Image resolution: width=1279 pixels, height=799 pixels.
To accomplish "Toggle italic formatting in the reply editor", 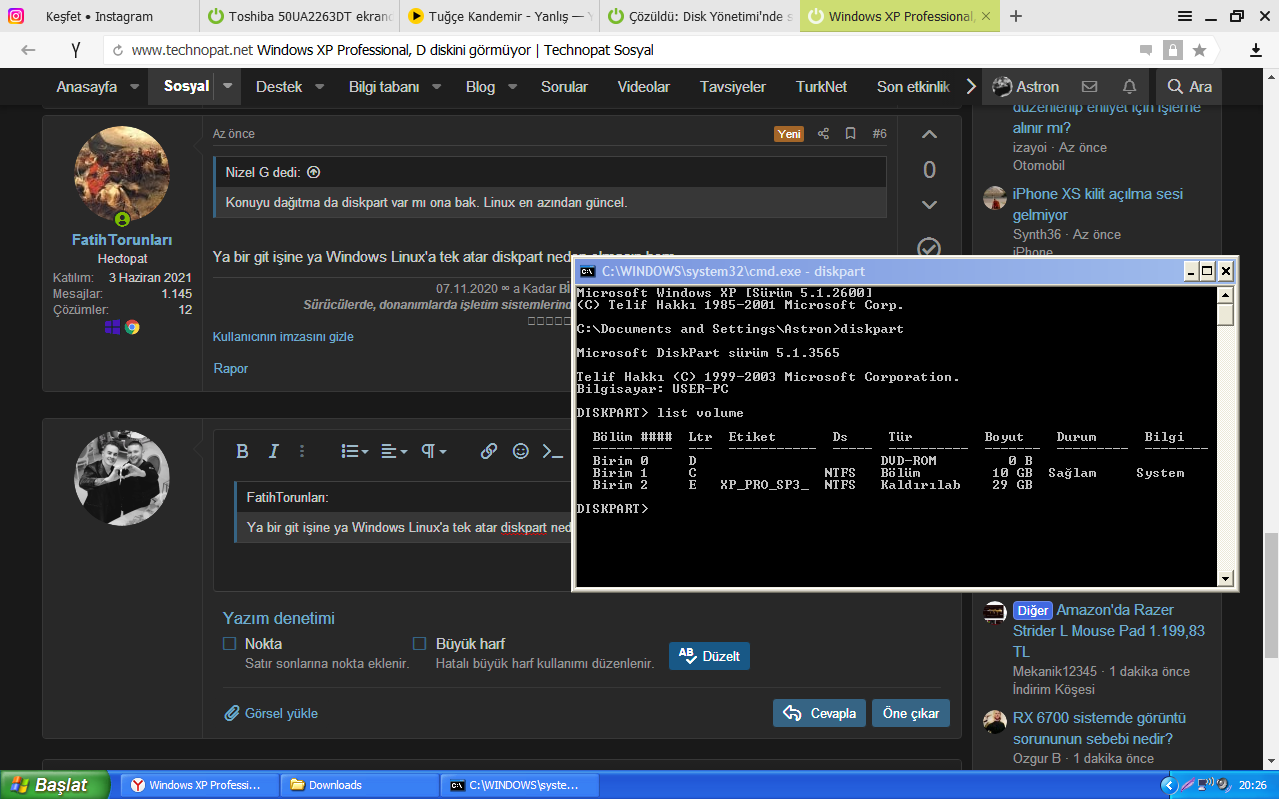I will tap(273, 451).
